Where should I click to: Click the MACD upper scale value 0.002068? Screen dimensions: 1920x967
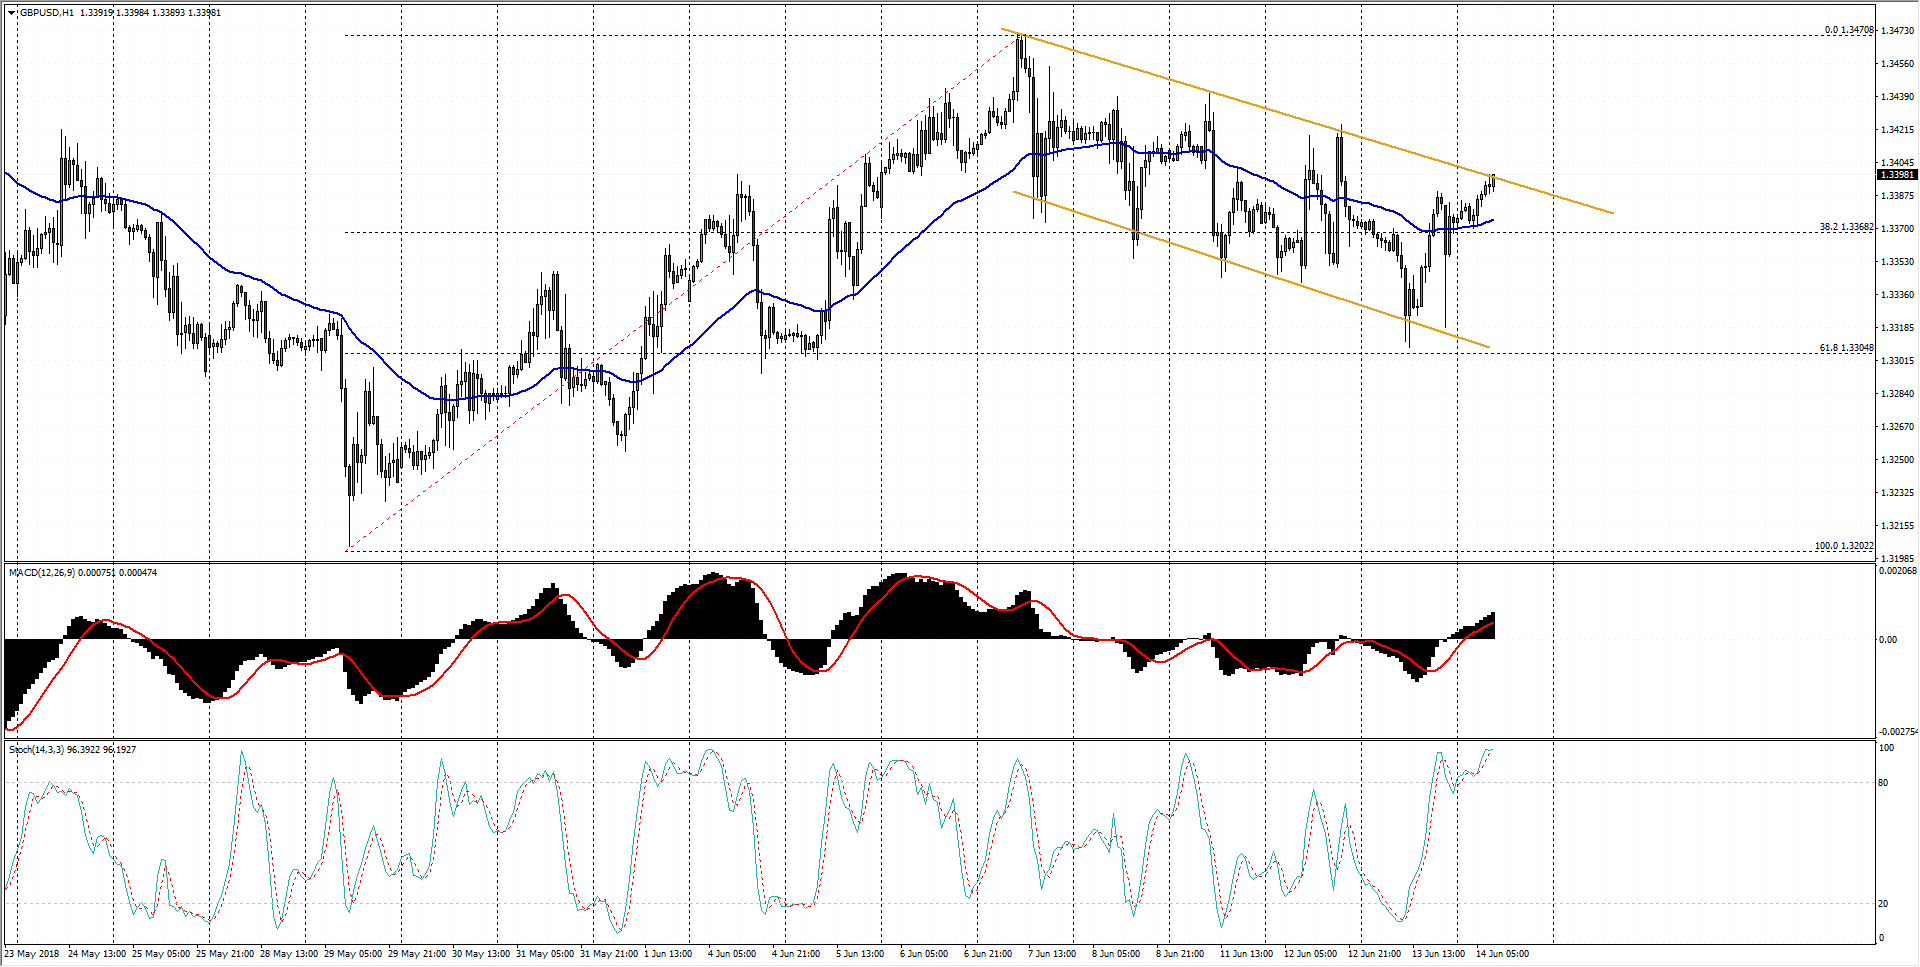point(1897,571)
